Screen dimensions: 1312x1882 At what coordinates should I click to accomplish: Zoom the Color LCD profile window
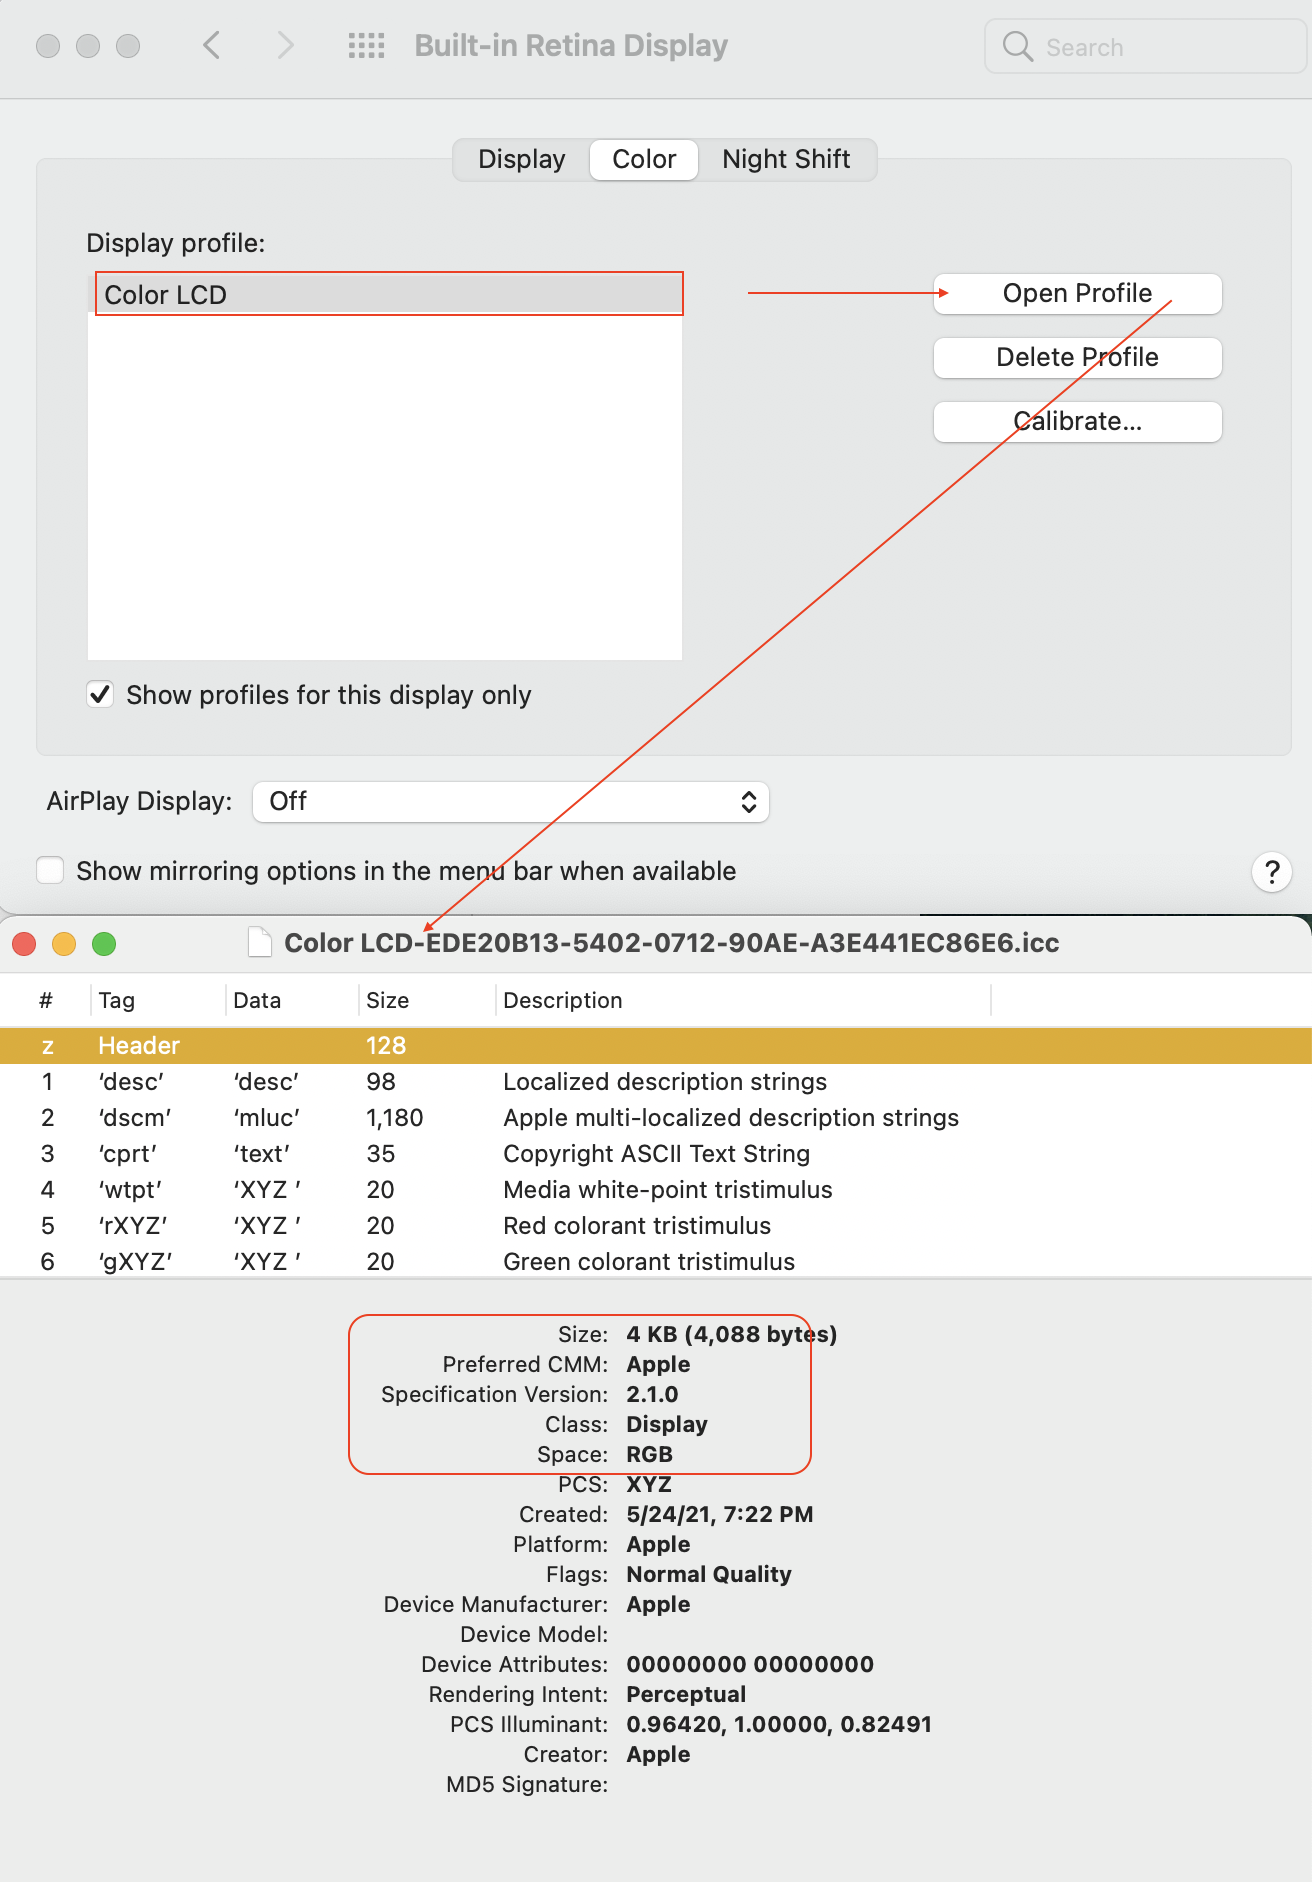[x=104, y=944]
